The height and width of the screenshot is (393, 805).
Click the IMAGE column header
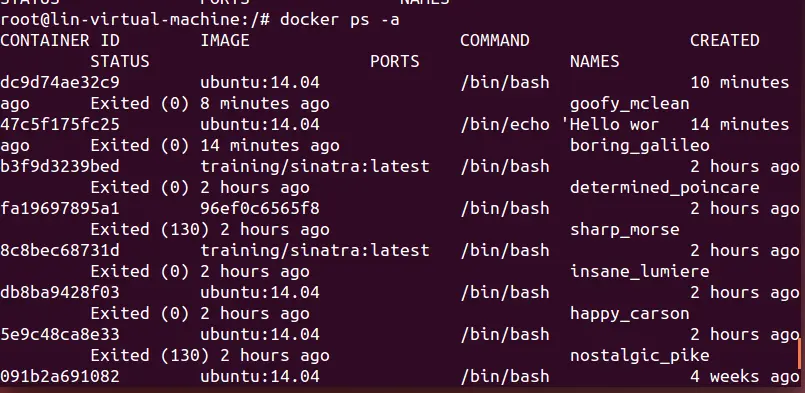point(225,41)
